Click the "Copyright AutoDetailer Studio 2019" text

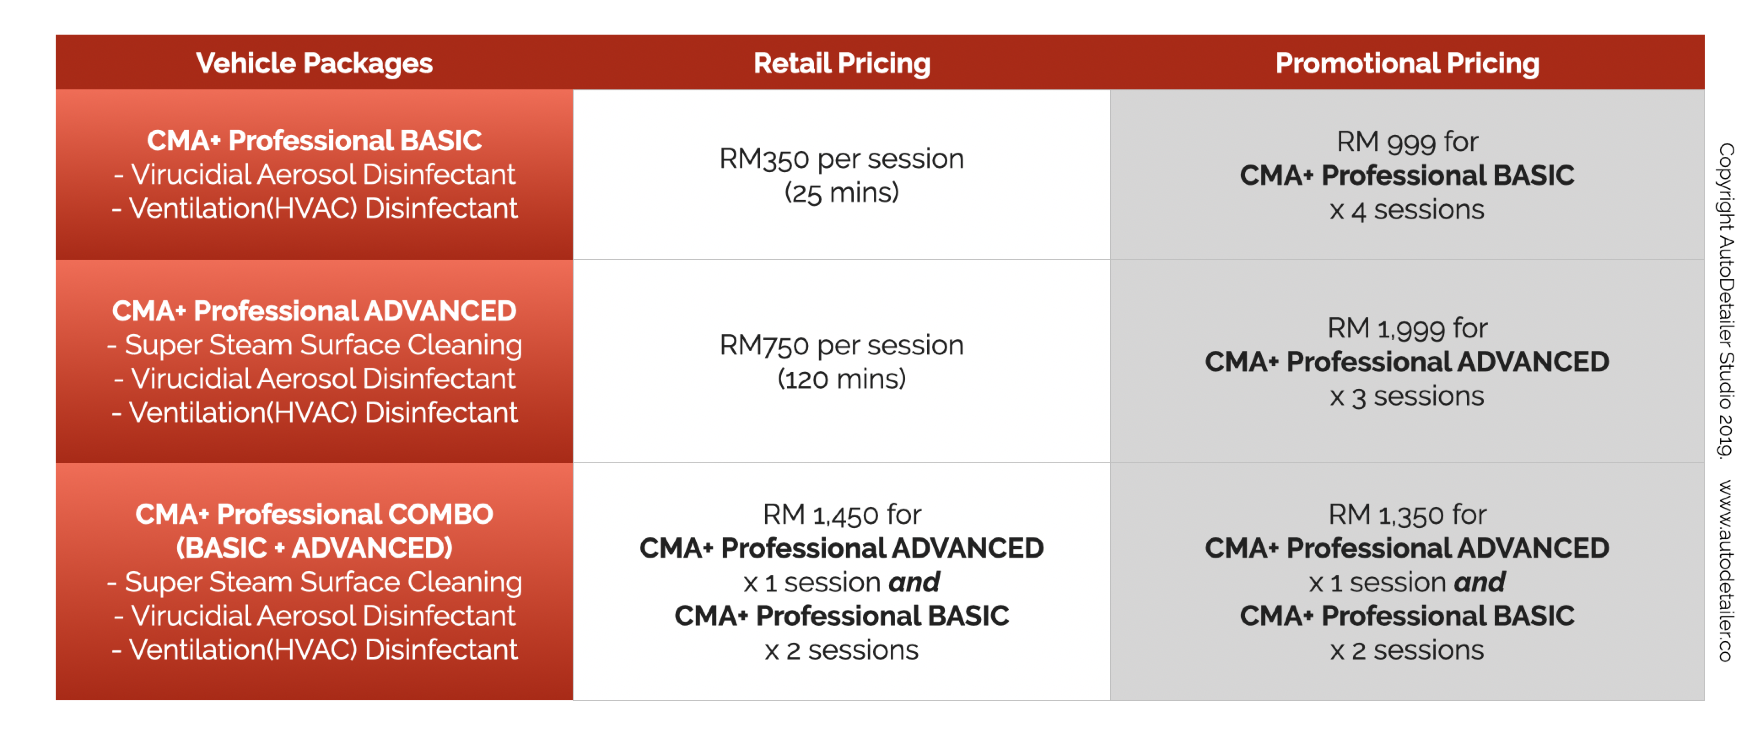pos(1725,300)
